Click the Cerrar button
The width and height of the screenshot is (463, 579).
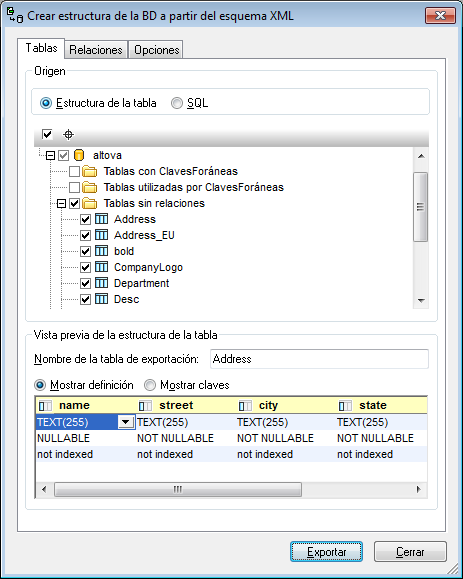(410, 552)
